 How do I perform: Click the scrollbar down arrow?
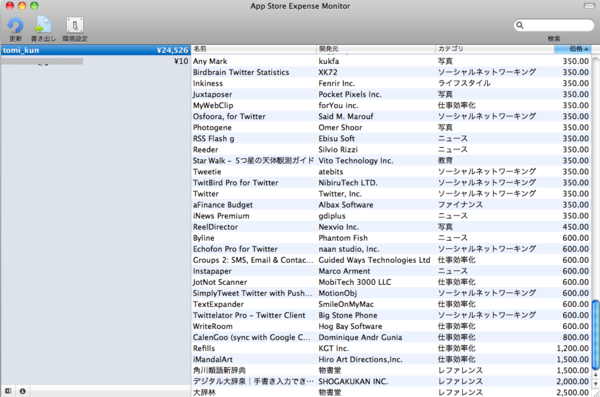[596, 383]
